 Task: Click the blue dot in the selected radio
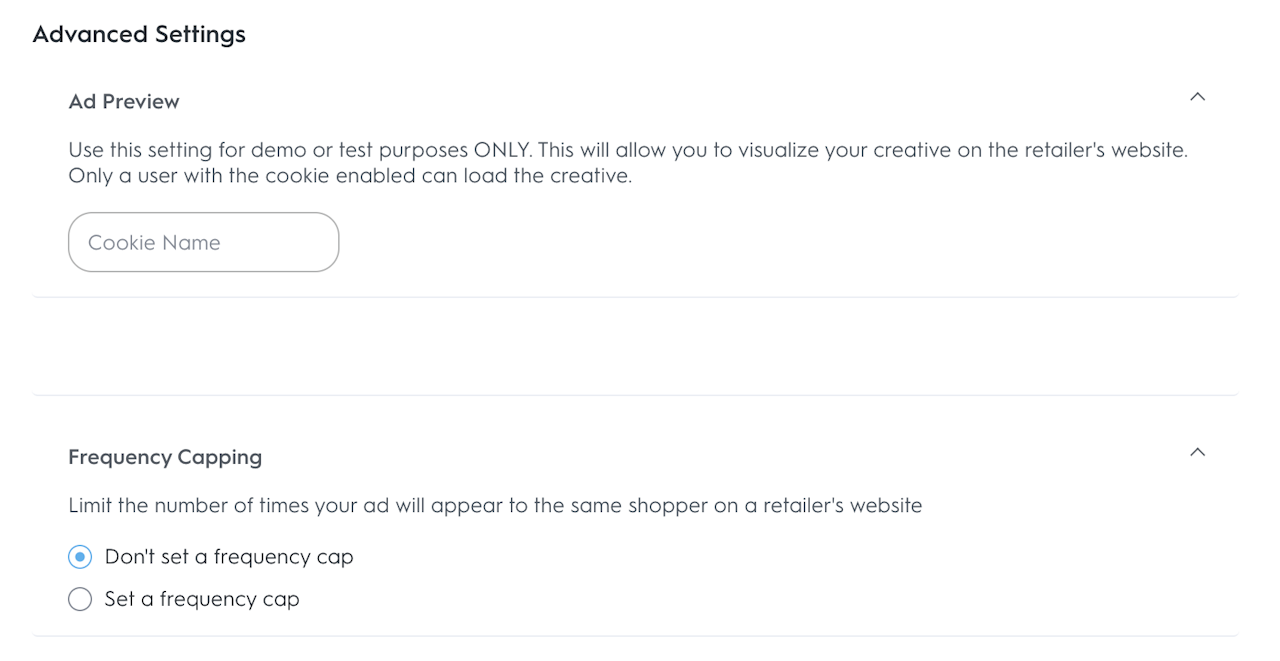(x=80, y=557)
